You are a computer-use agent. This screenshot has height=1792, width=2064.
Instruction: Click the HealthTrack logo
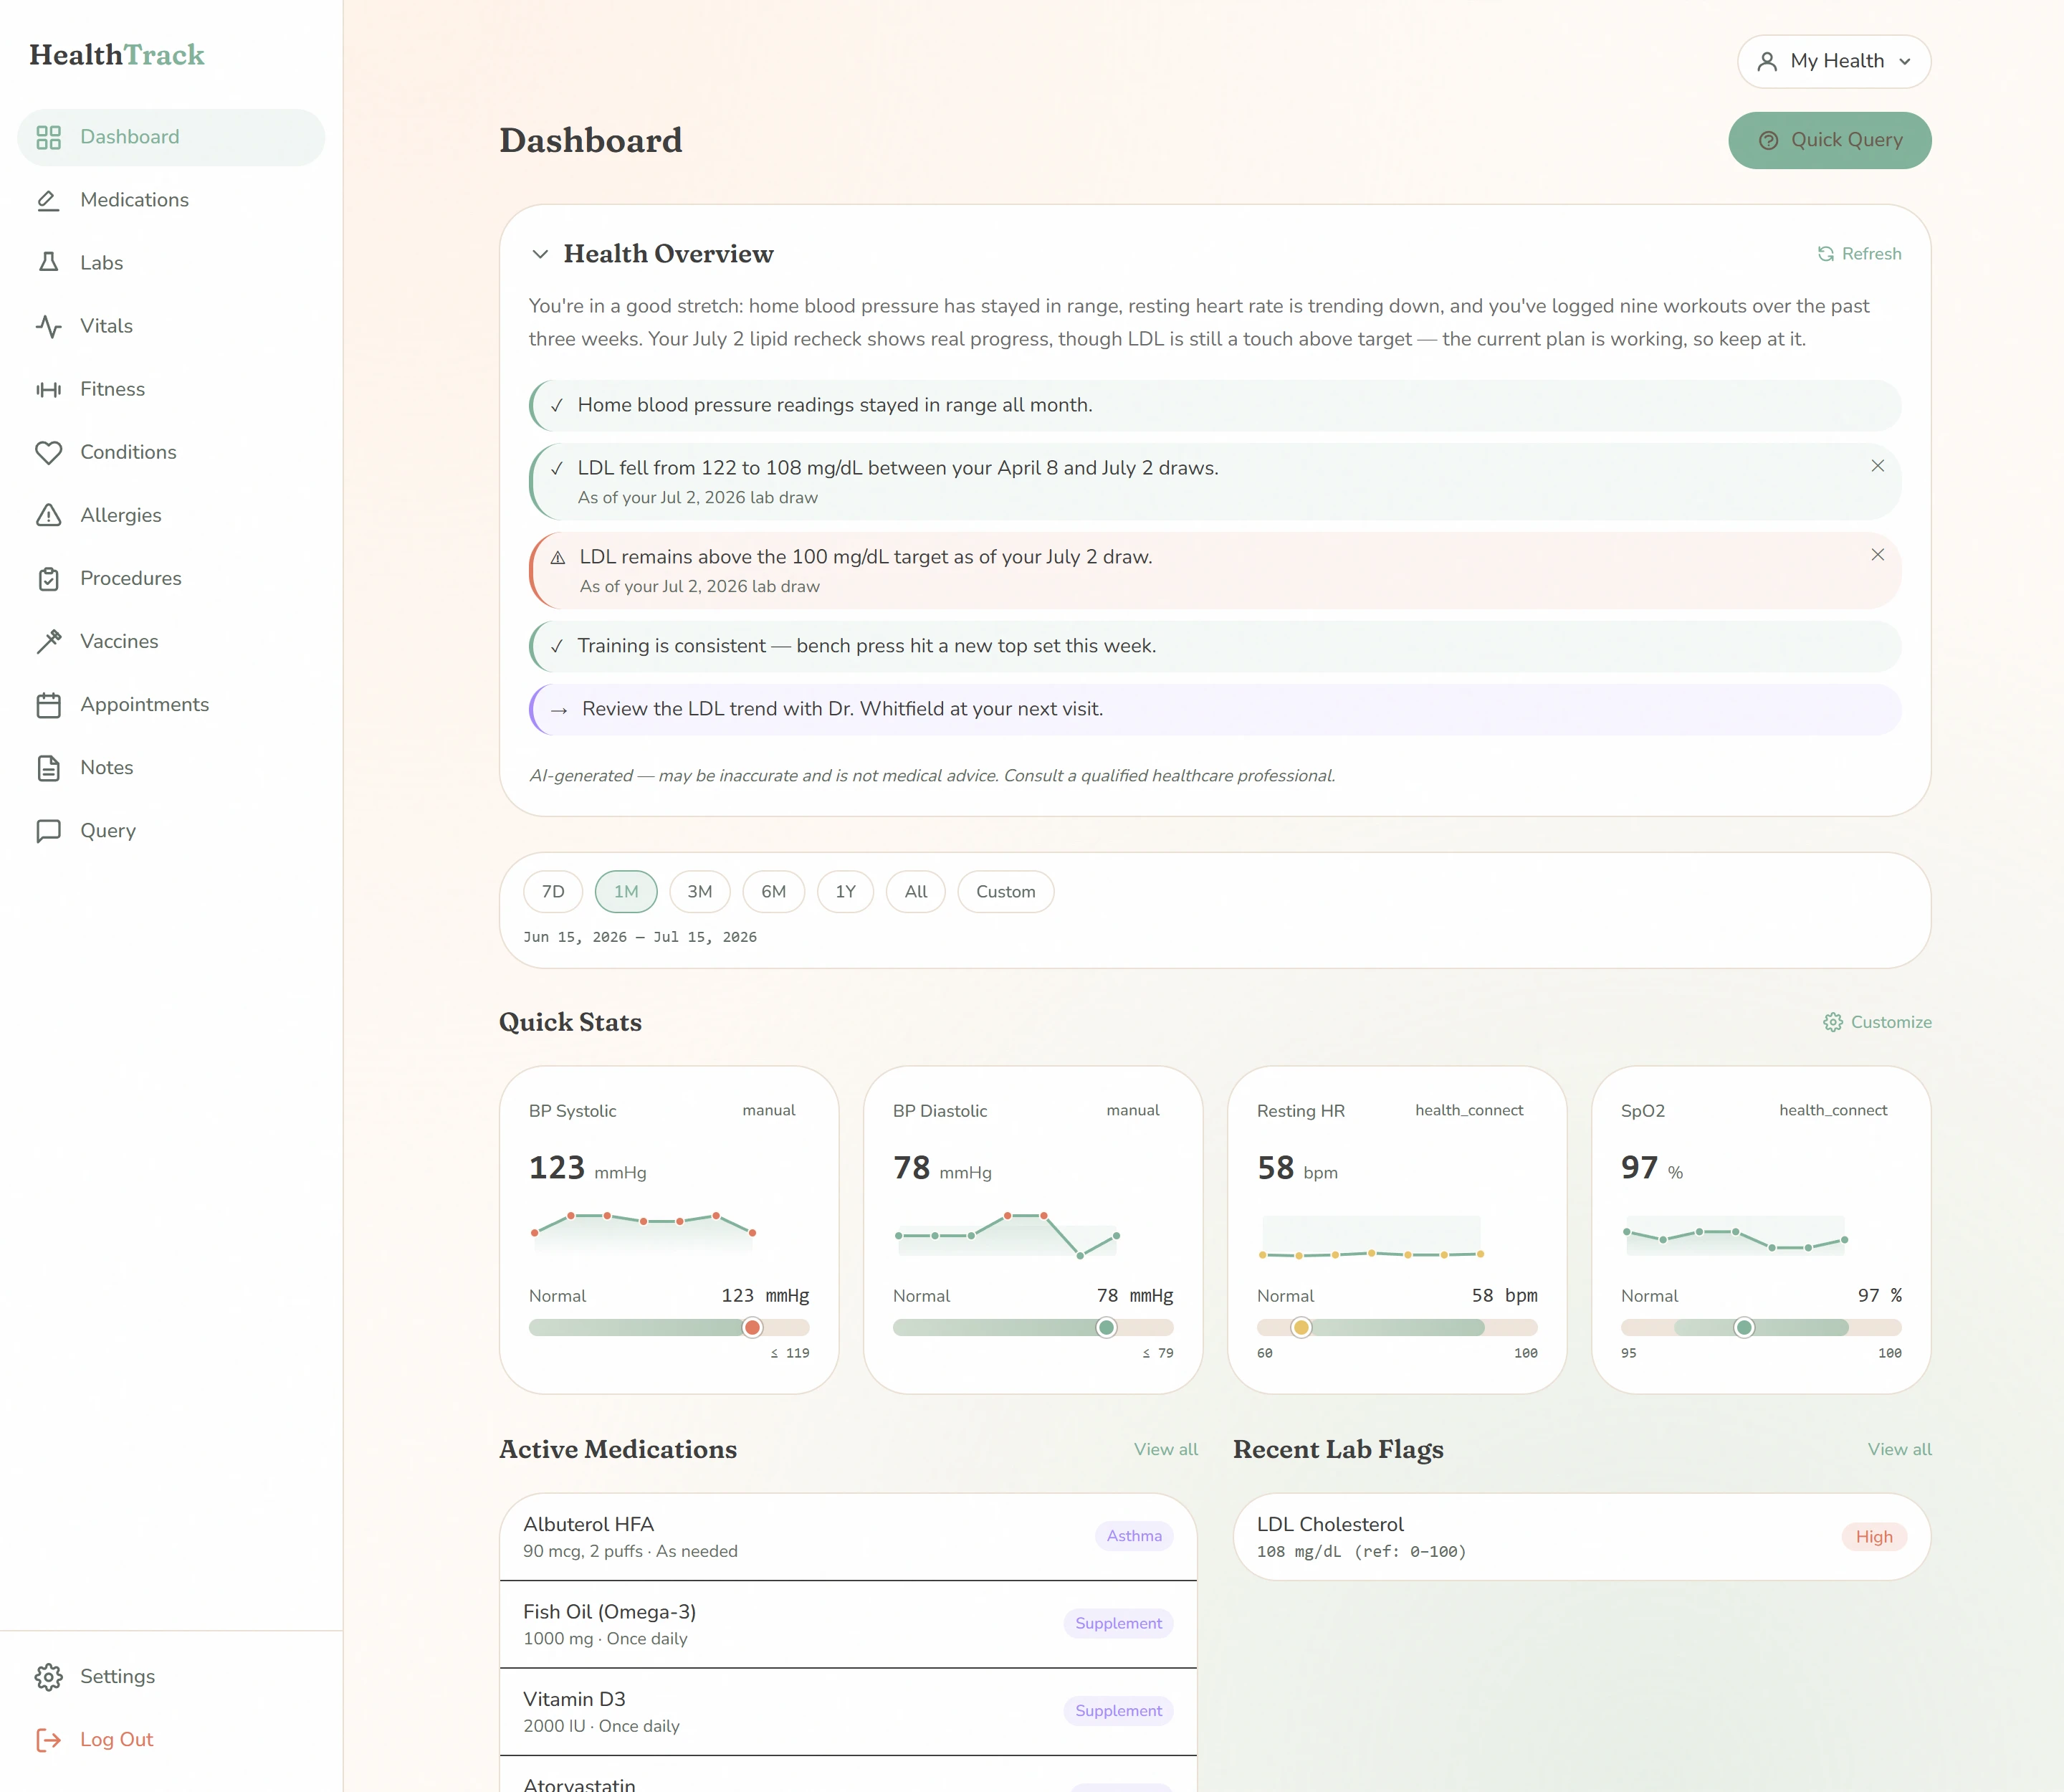click(x=117, y=55)
